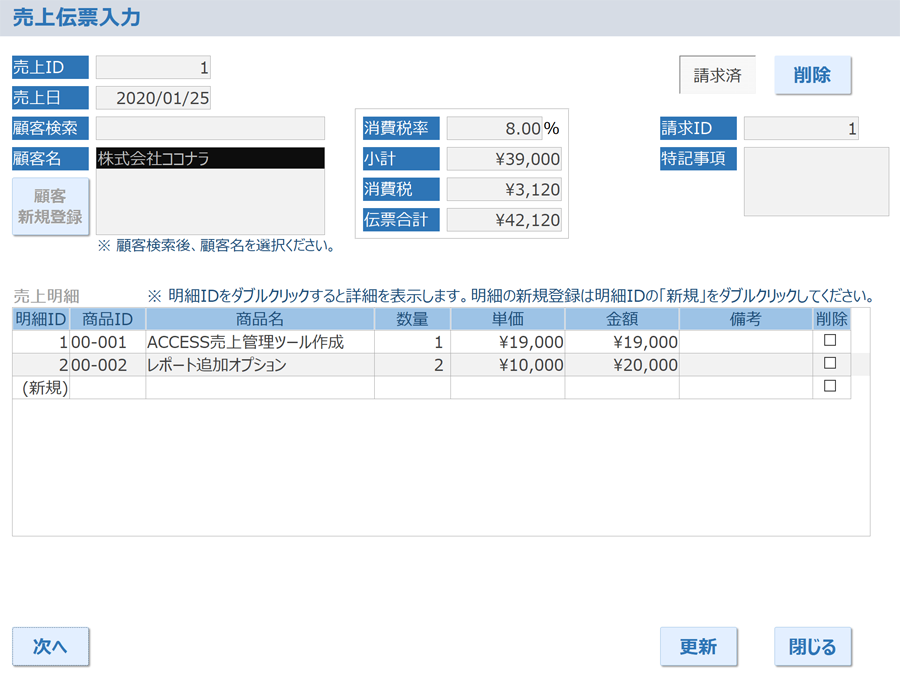The height and width of the screenshot is (683, 900).
Task: Close the form with 閉じる button
Action: tap(812, 646)
